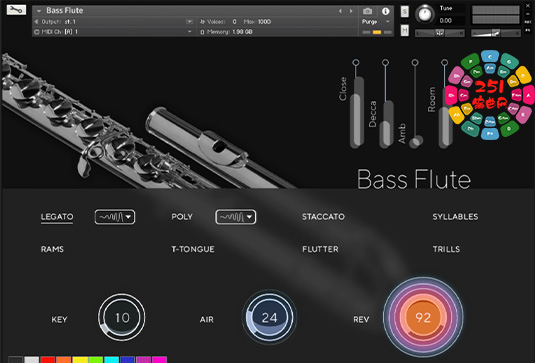Select the LEGATO articulation
Screen dimensions: 535x363
click(x=57, y=217)
